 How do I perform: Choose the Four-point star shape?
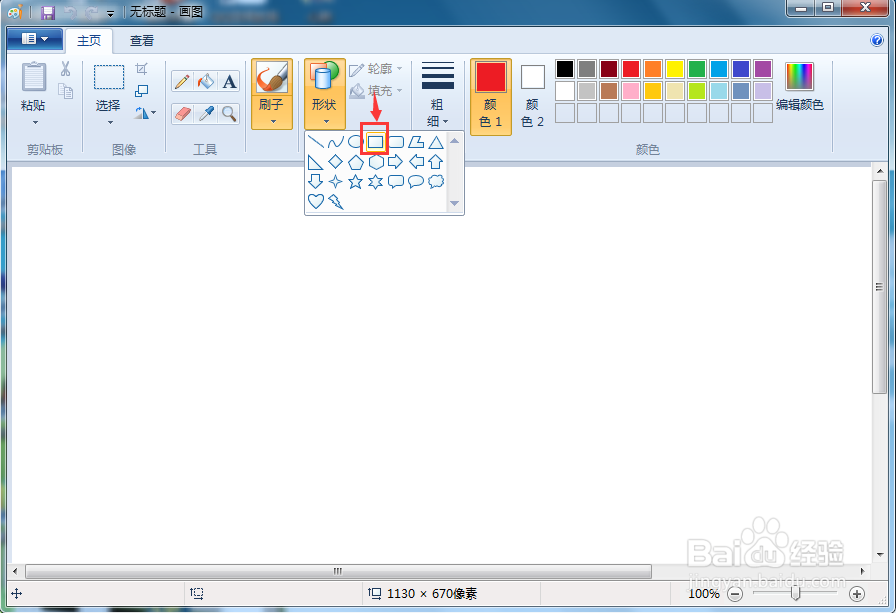tap(335, 182)
